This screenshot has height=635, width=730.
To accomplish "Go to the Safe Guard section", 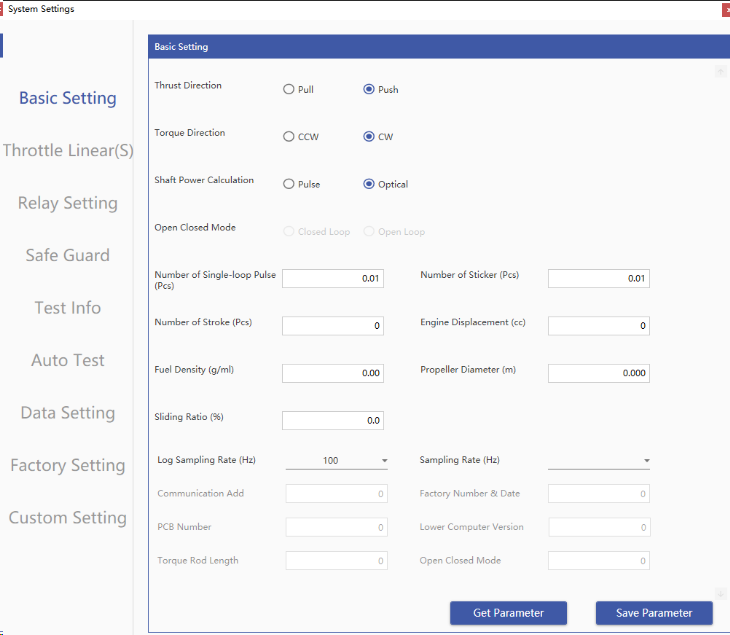I will (x=68, y=256).
